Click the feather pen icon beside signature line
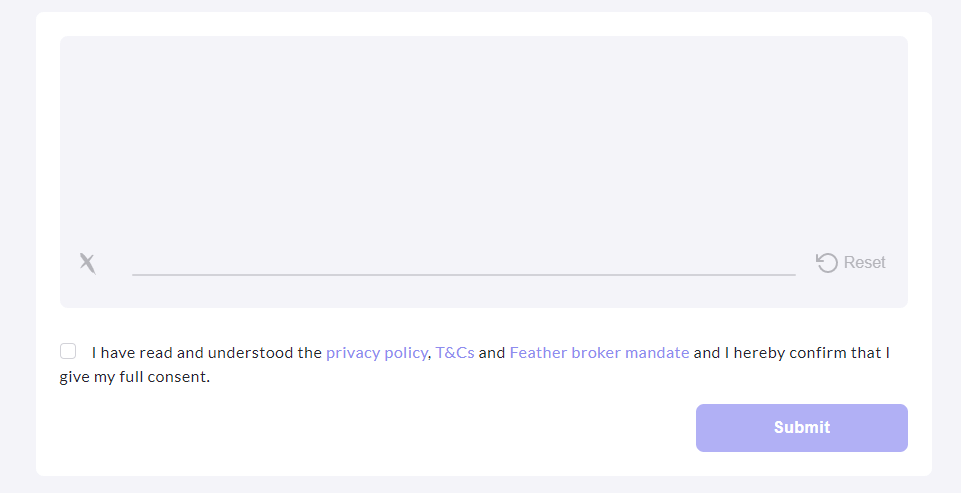 pos(88,264)
